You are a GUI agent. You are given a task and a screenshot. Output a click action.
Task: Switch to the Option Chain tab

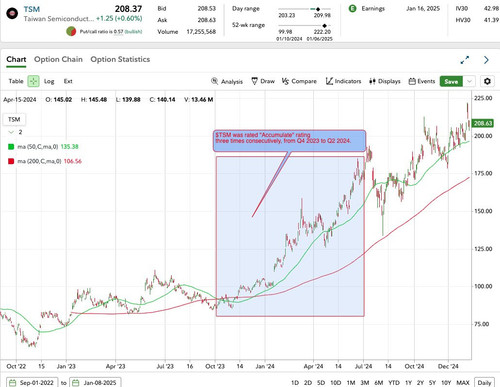[58, 60]
